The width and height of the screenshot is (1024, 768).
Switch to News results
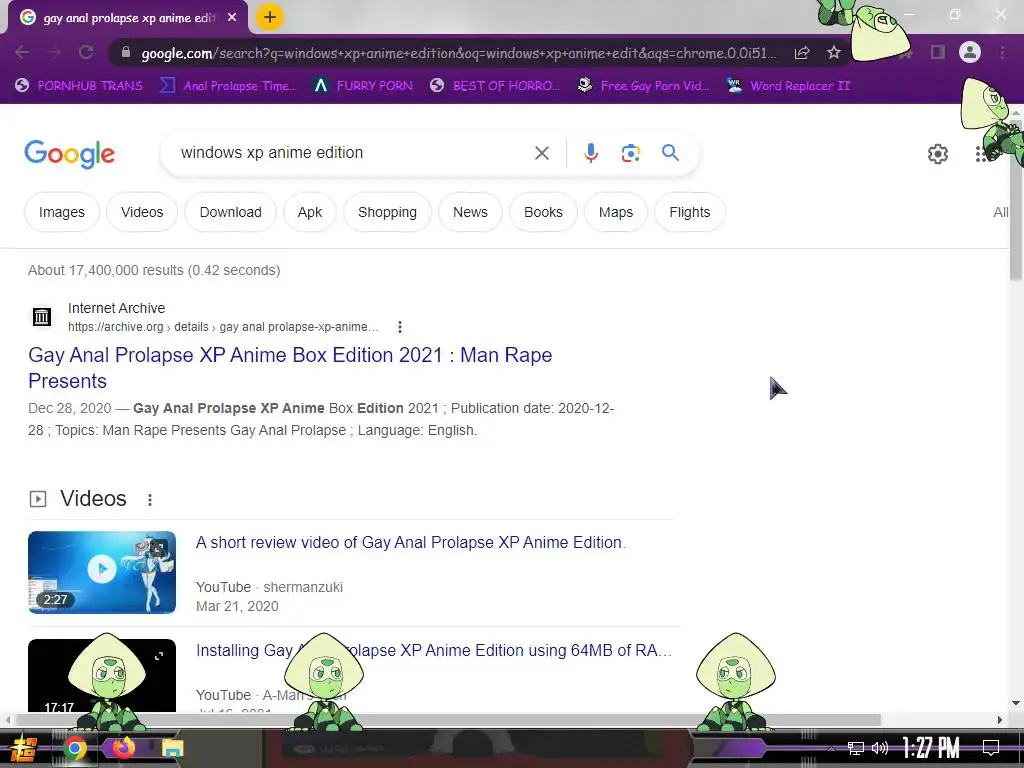470,212
